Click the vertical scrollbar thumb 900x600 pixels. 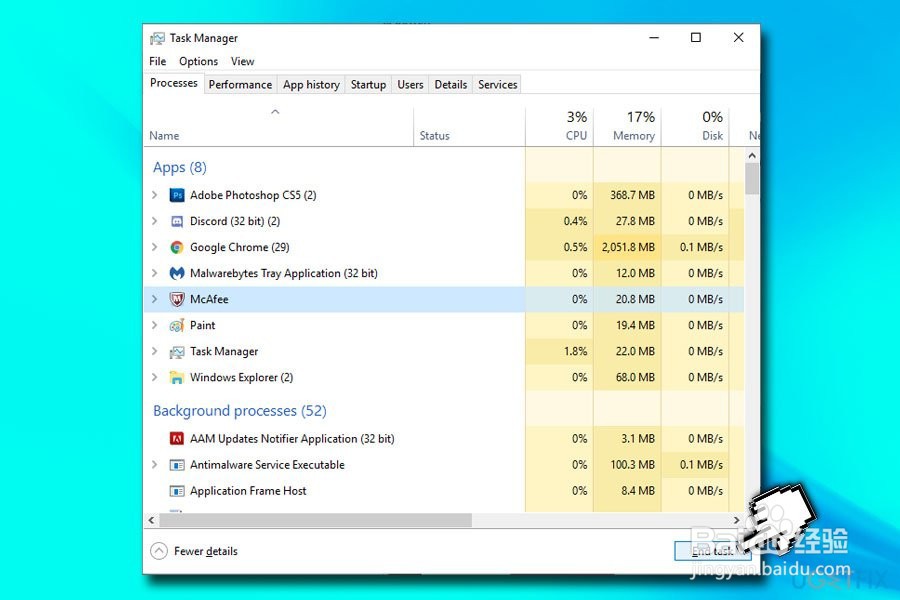(752, 179)
